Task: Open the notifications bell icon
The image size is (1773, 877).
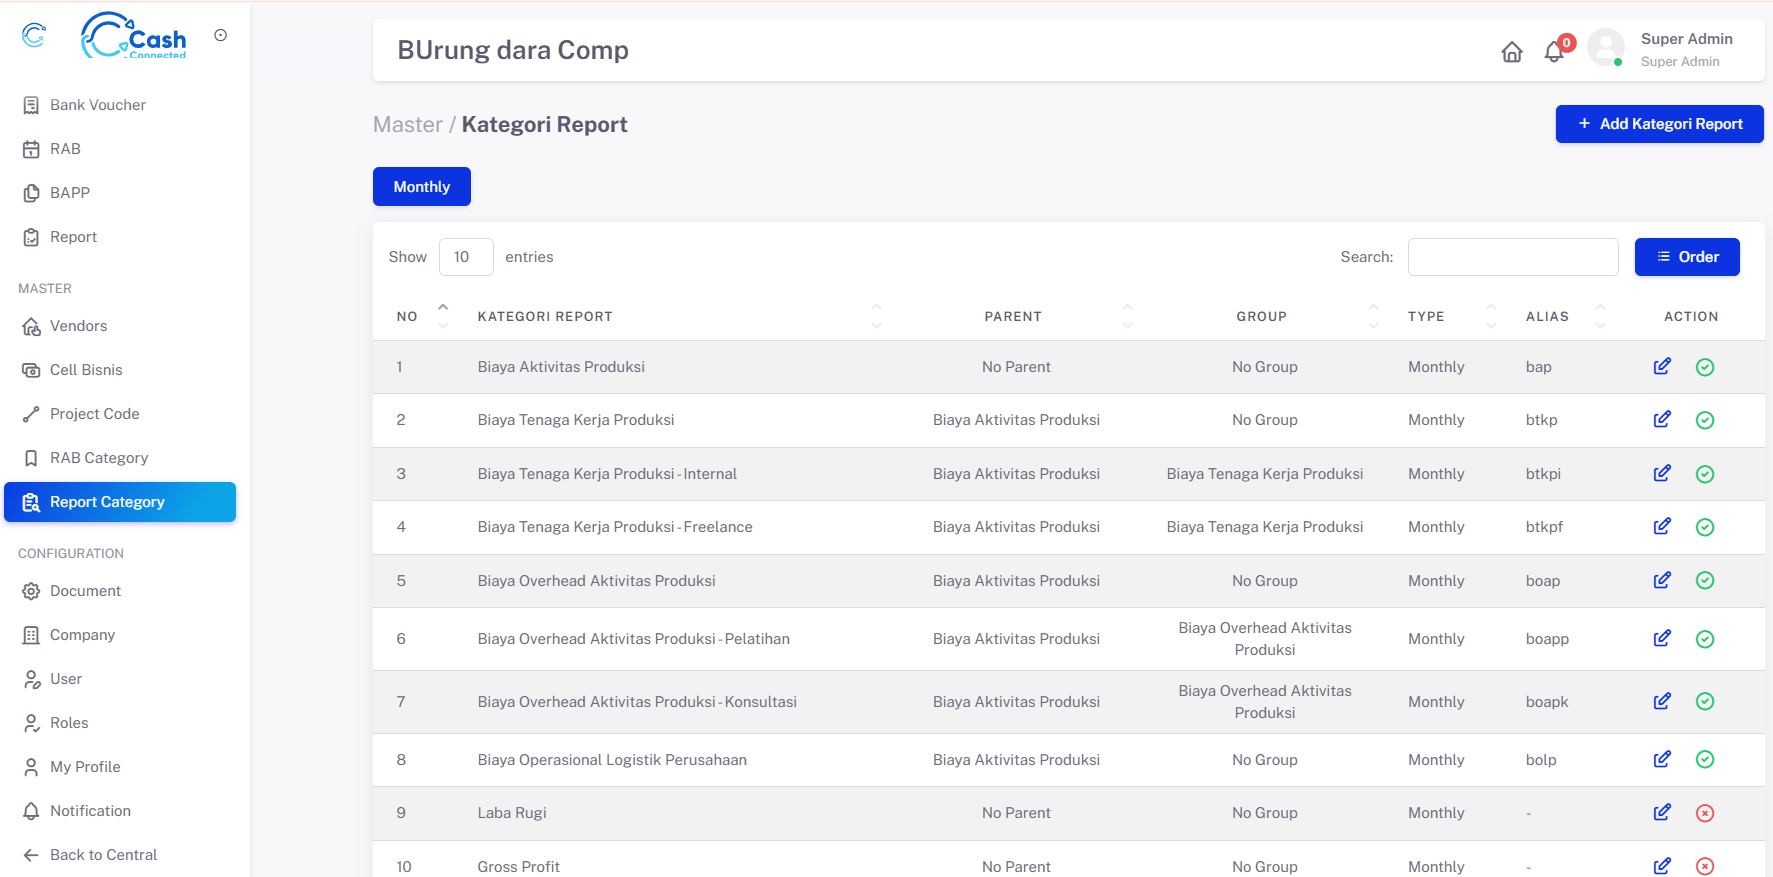Action: point(1554,52)
